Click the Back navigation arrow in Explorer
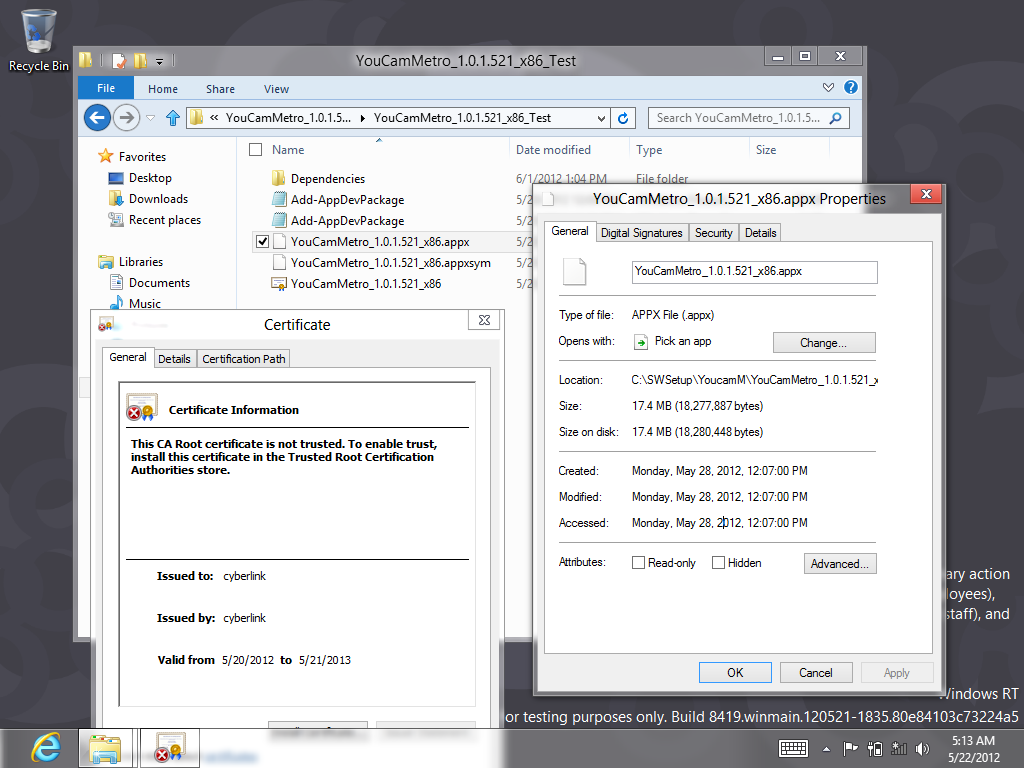The width and height of the screenshot is (1024, 768). coord(97,118)
